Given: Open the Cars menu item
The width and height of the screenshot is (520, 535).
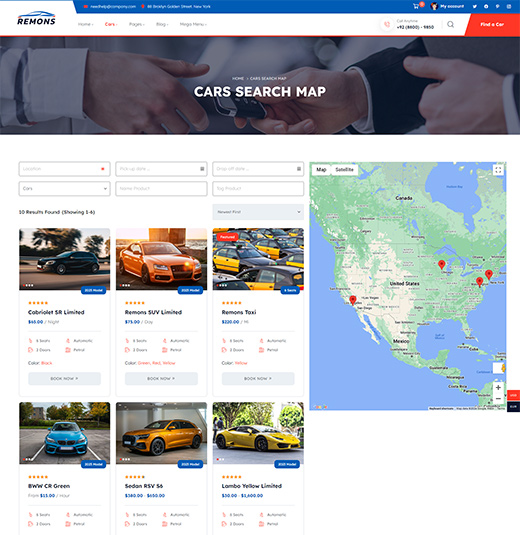Looking at the screenshot, I should (x=111, y=24).
